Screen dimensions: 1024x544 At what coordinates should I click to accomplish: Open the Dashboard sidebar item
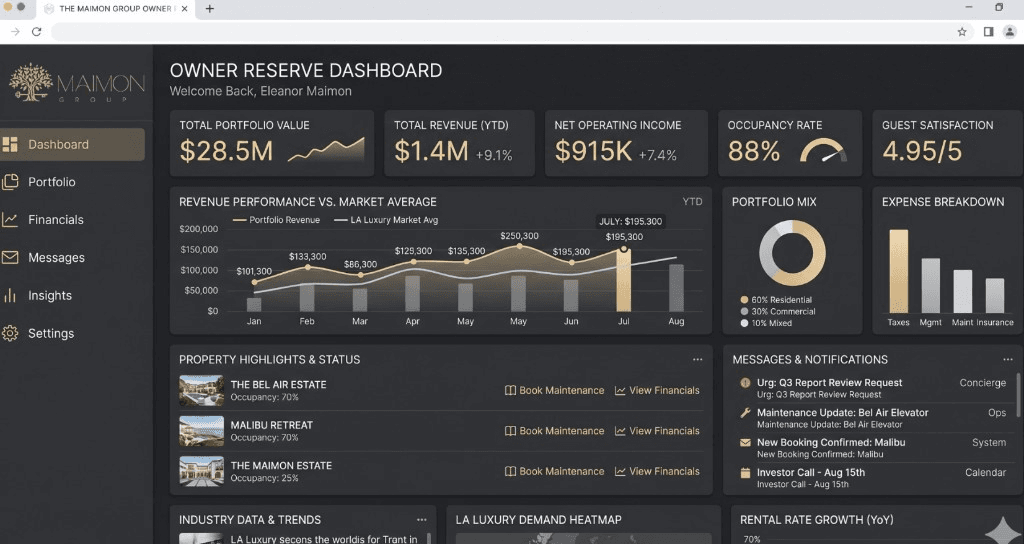[72, 144]
